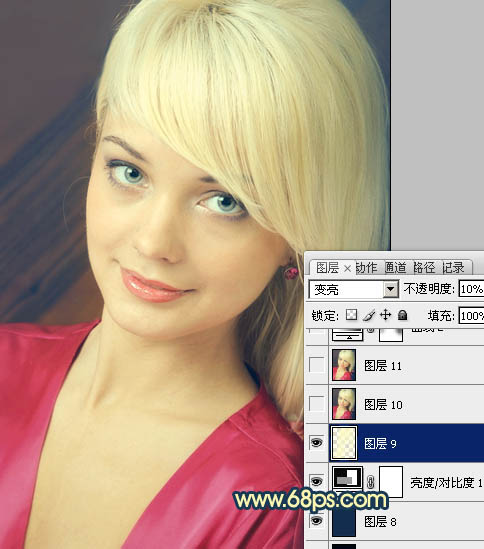Show layer 10 via its visibility box
Viewport: 484px width, 549px height.
[x=317, y=404]
